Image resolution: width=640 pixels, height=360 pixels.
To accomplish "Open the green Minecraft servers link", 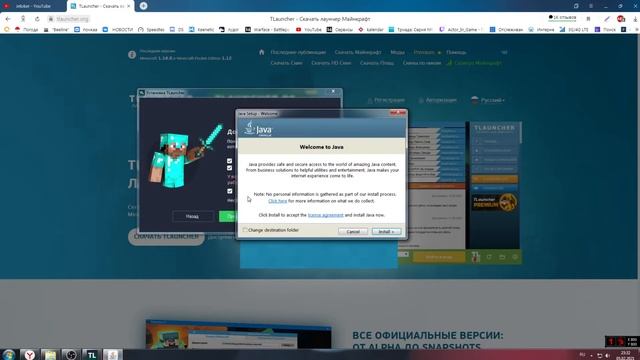I will pos(474,63).
